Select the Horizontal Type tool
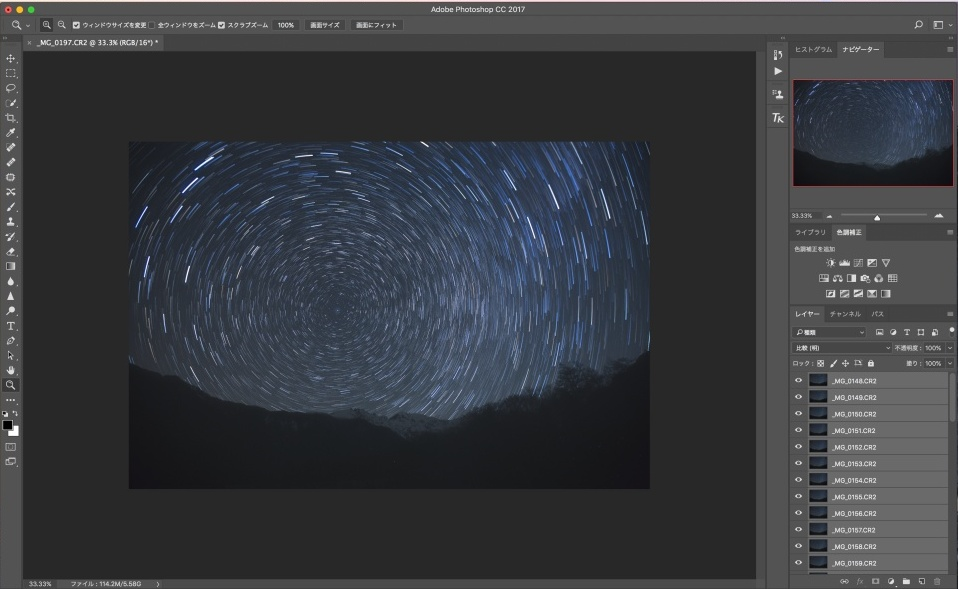 coord(10,326)
